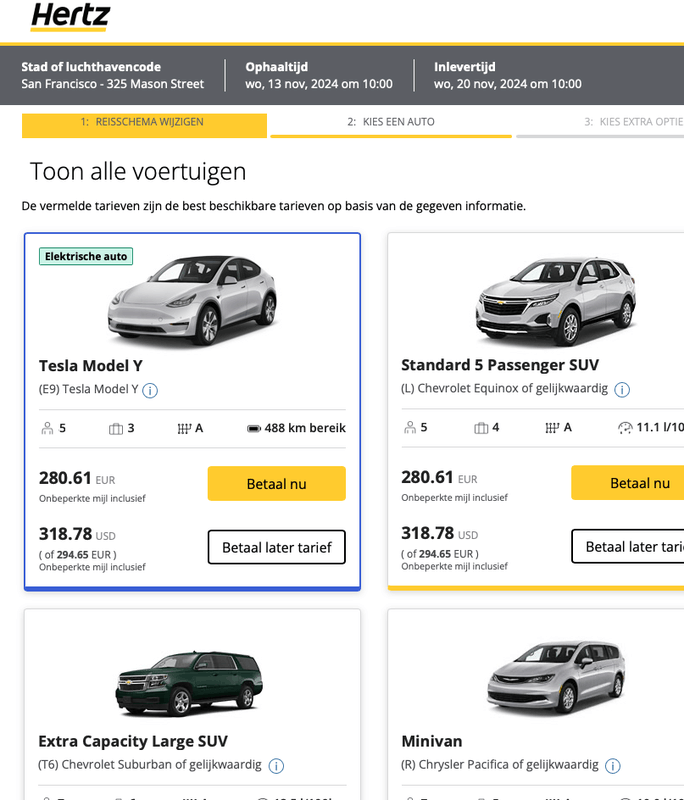684x800 pixels.
Task: Click return time wo, 20 nov, 2024
Action: [508, 84]
